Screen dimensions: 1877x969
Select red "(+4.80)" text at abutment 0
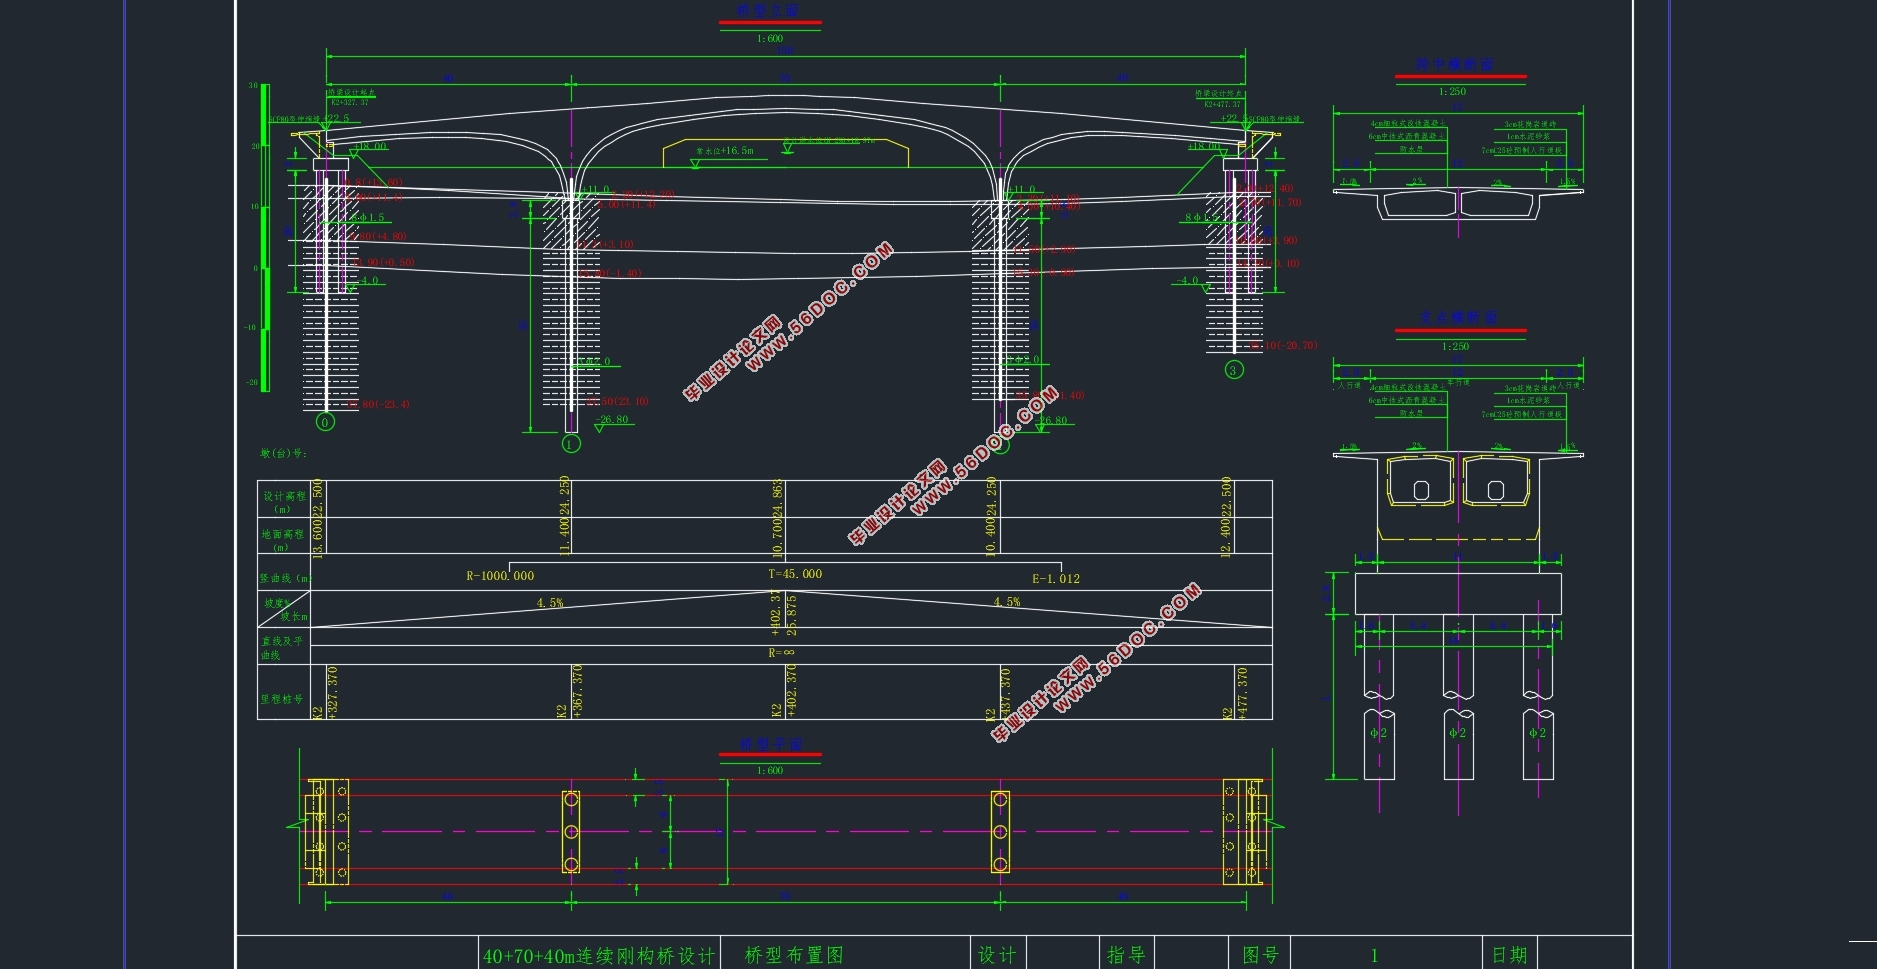(388, 237)
